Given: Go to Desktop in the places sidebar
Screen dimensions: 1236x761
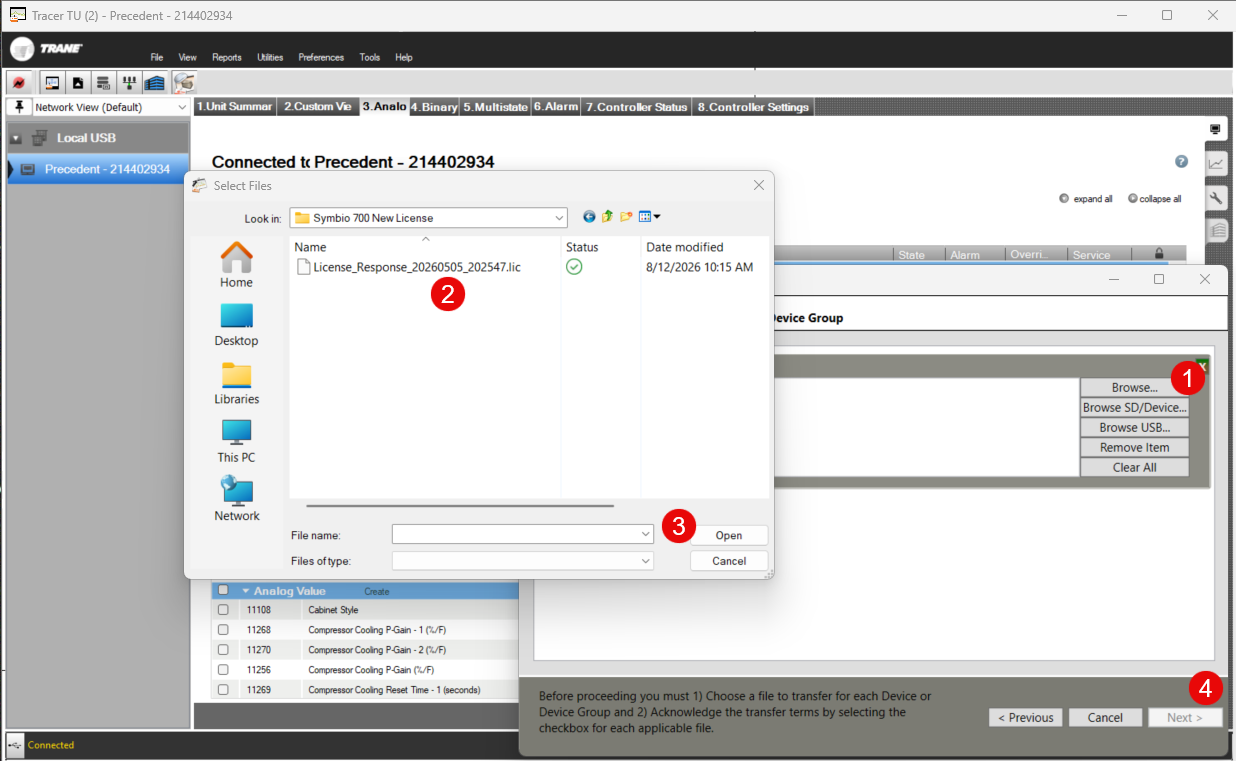Looking at the screenshot, I should pyautogui.click(x=236, y=325).
